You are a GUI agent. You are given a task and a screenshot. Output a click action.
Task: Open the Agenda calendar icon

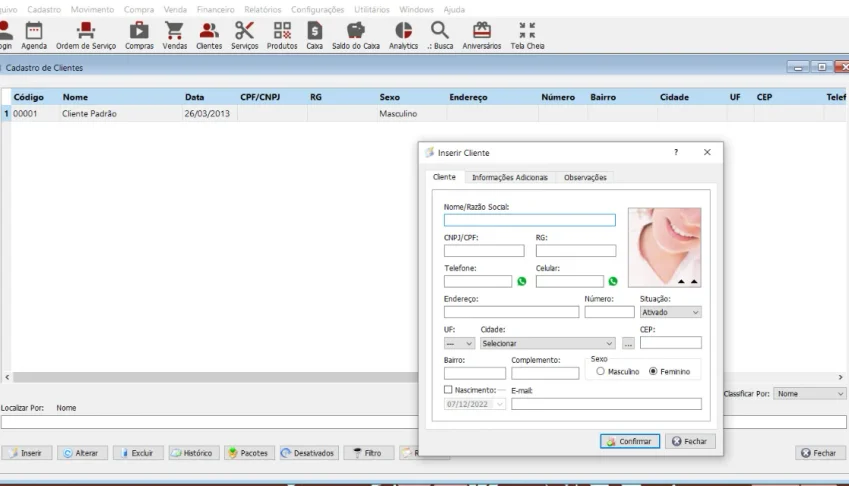34,31
